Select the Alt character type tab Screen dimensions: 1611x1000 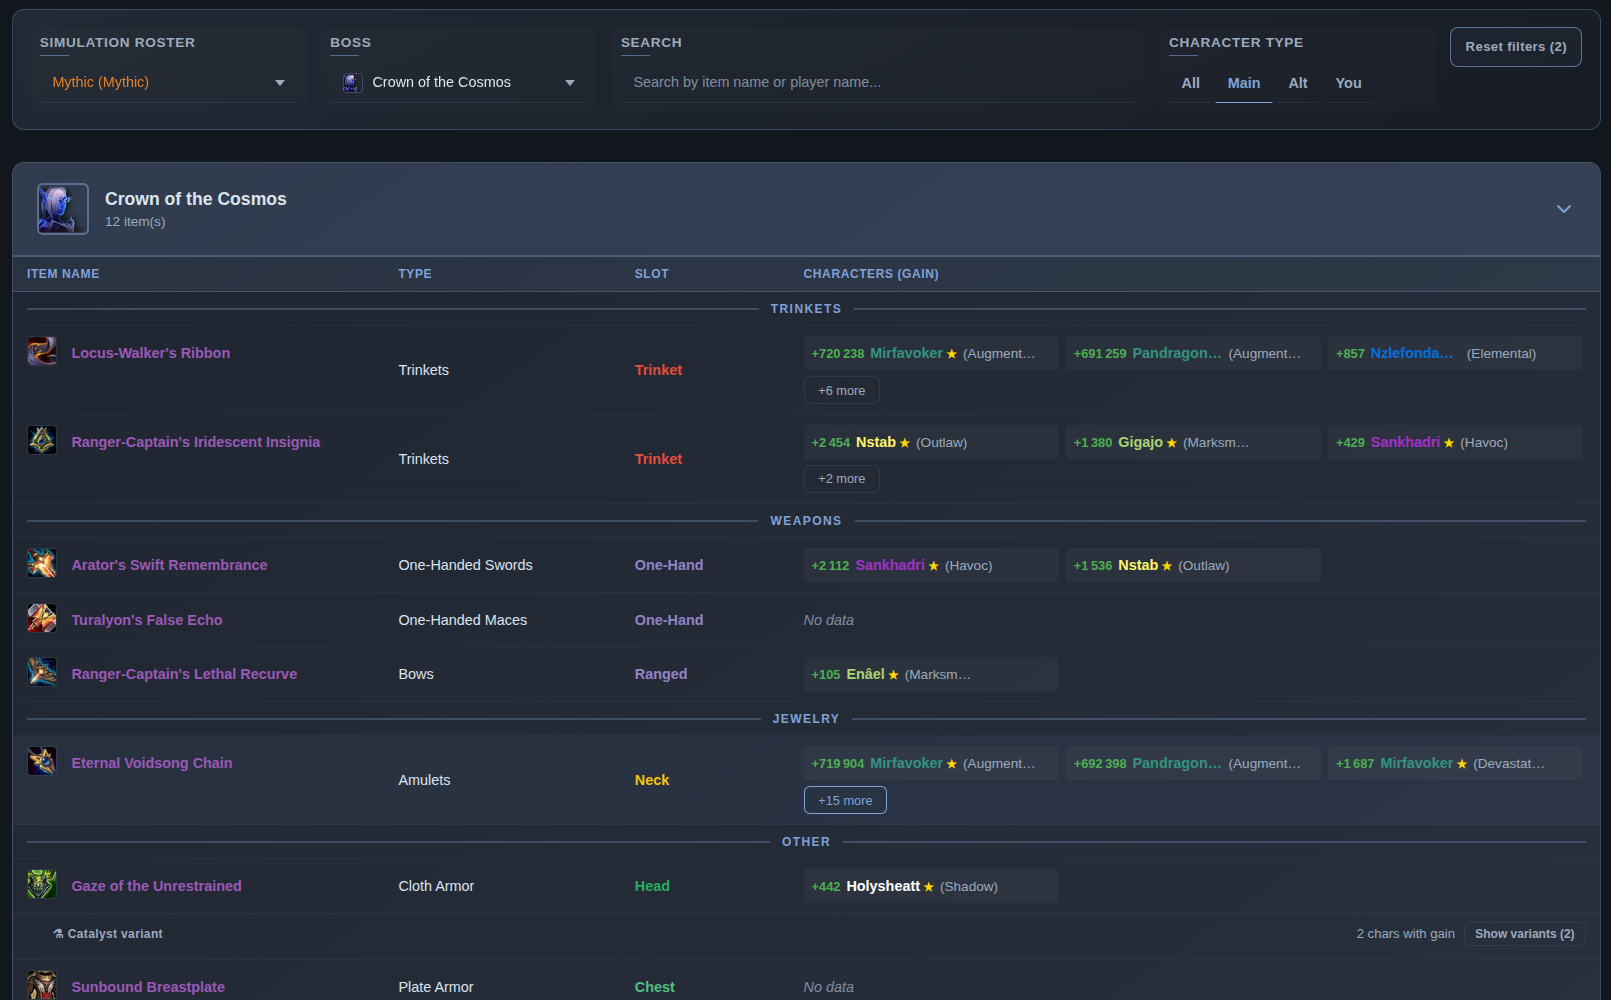pyautogui.click(x=1298, y=83)
